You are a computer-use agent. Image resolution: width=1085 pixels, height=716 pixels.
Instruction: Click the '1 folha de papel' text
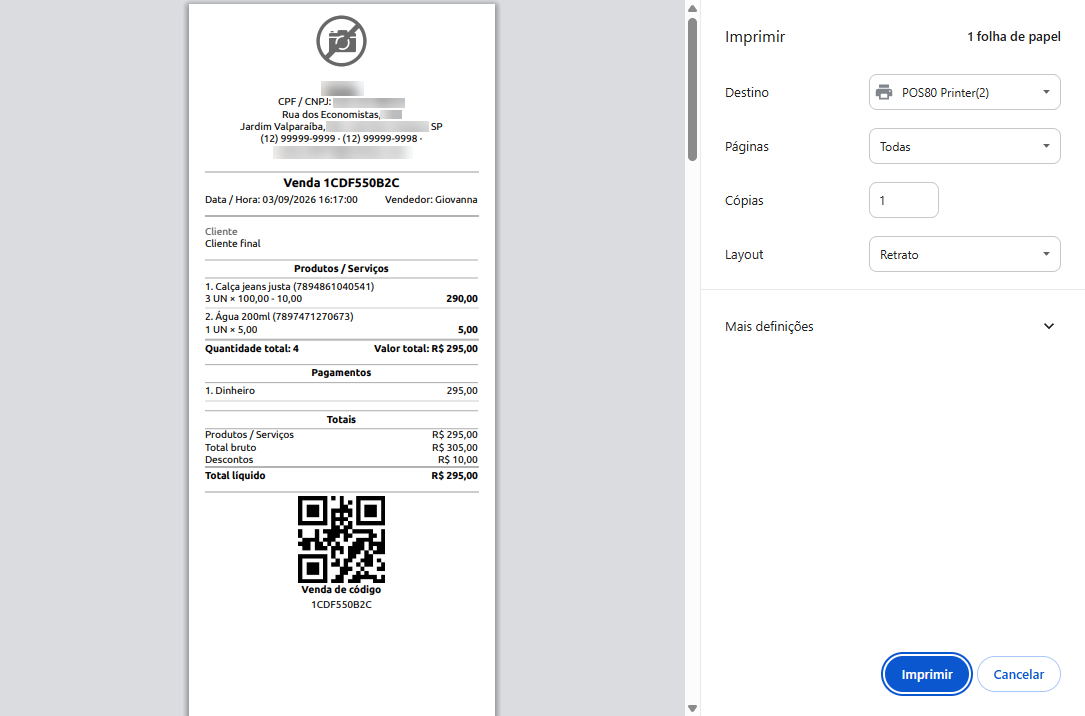coord(1014,37)
